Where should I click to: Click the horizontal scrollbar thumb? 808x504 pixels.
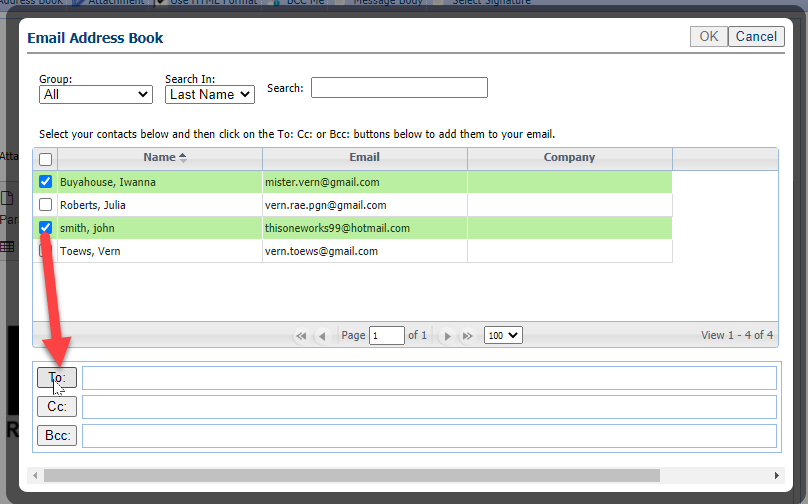coord(352,475)
